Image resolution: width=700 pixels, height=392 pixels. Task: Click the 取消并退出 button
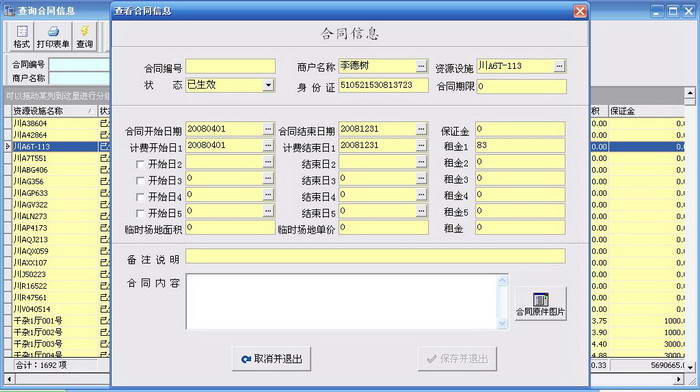pyautogui.click(x=271, y=359)
